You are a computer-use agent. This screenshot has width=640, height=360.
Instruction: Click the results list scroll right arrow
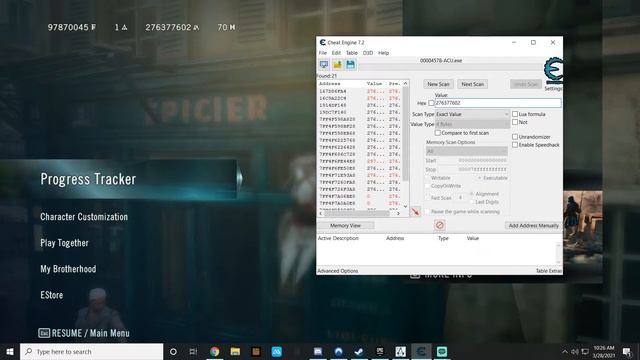tap(398, 213)
